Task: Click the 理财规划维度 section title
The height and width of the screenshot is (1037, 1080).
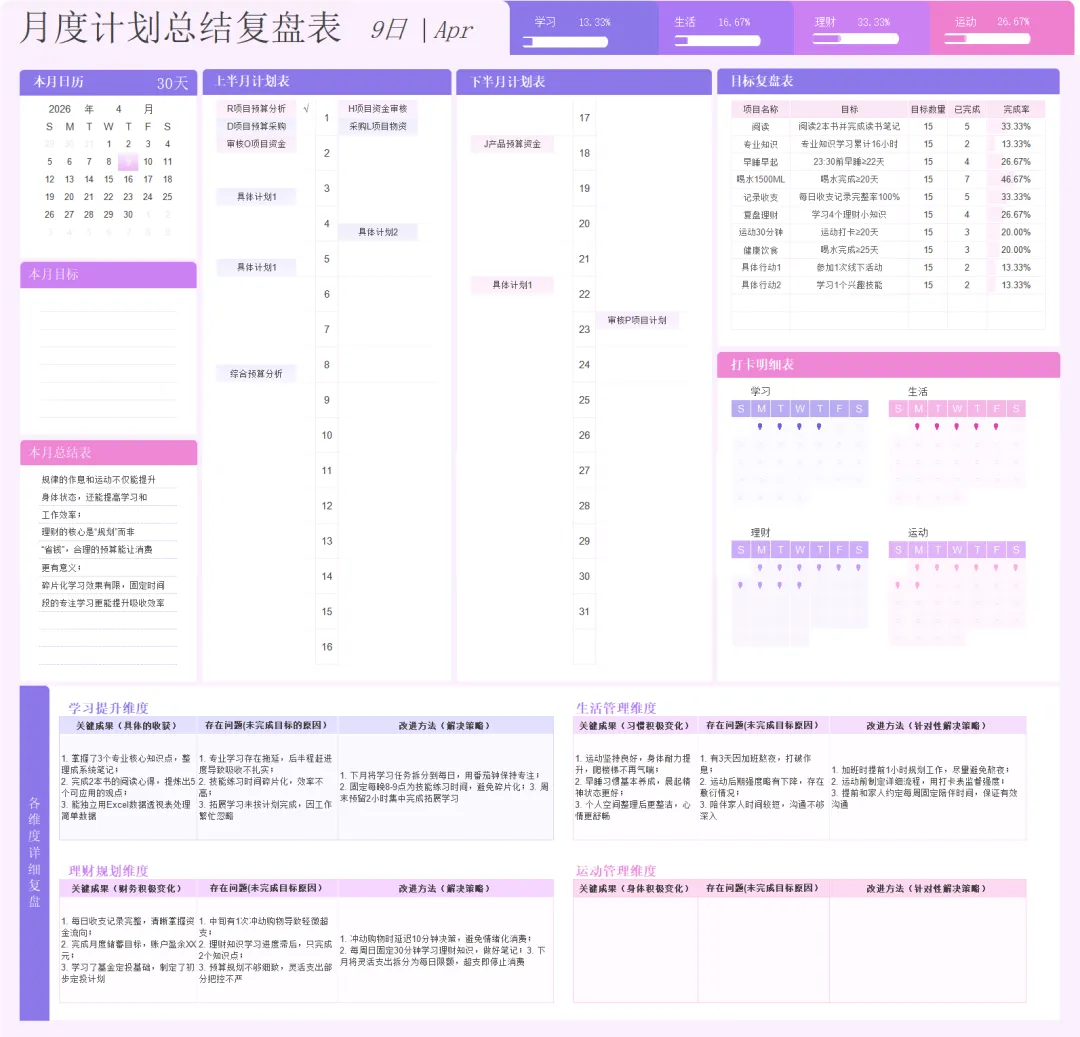Action: coord(108,871)
